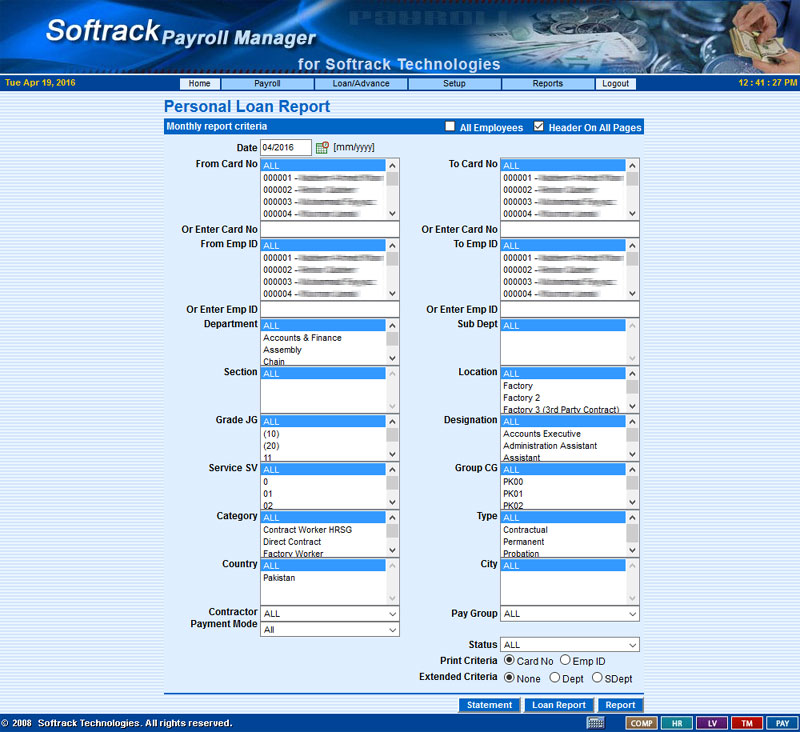
Task: Enable the All Employees checkbox
Action: pos(451,127)
